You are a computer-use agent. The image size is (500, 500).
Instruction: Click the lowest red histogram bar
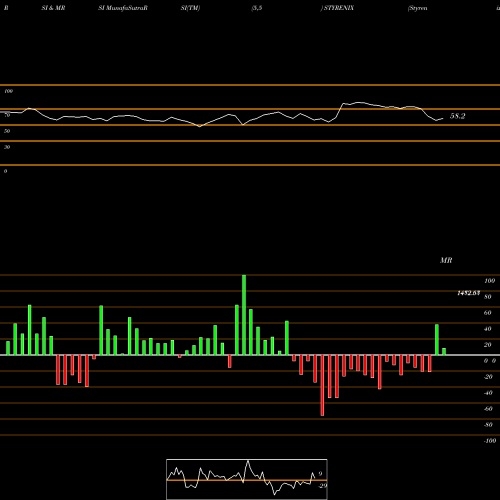pos(322,385)
